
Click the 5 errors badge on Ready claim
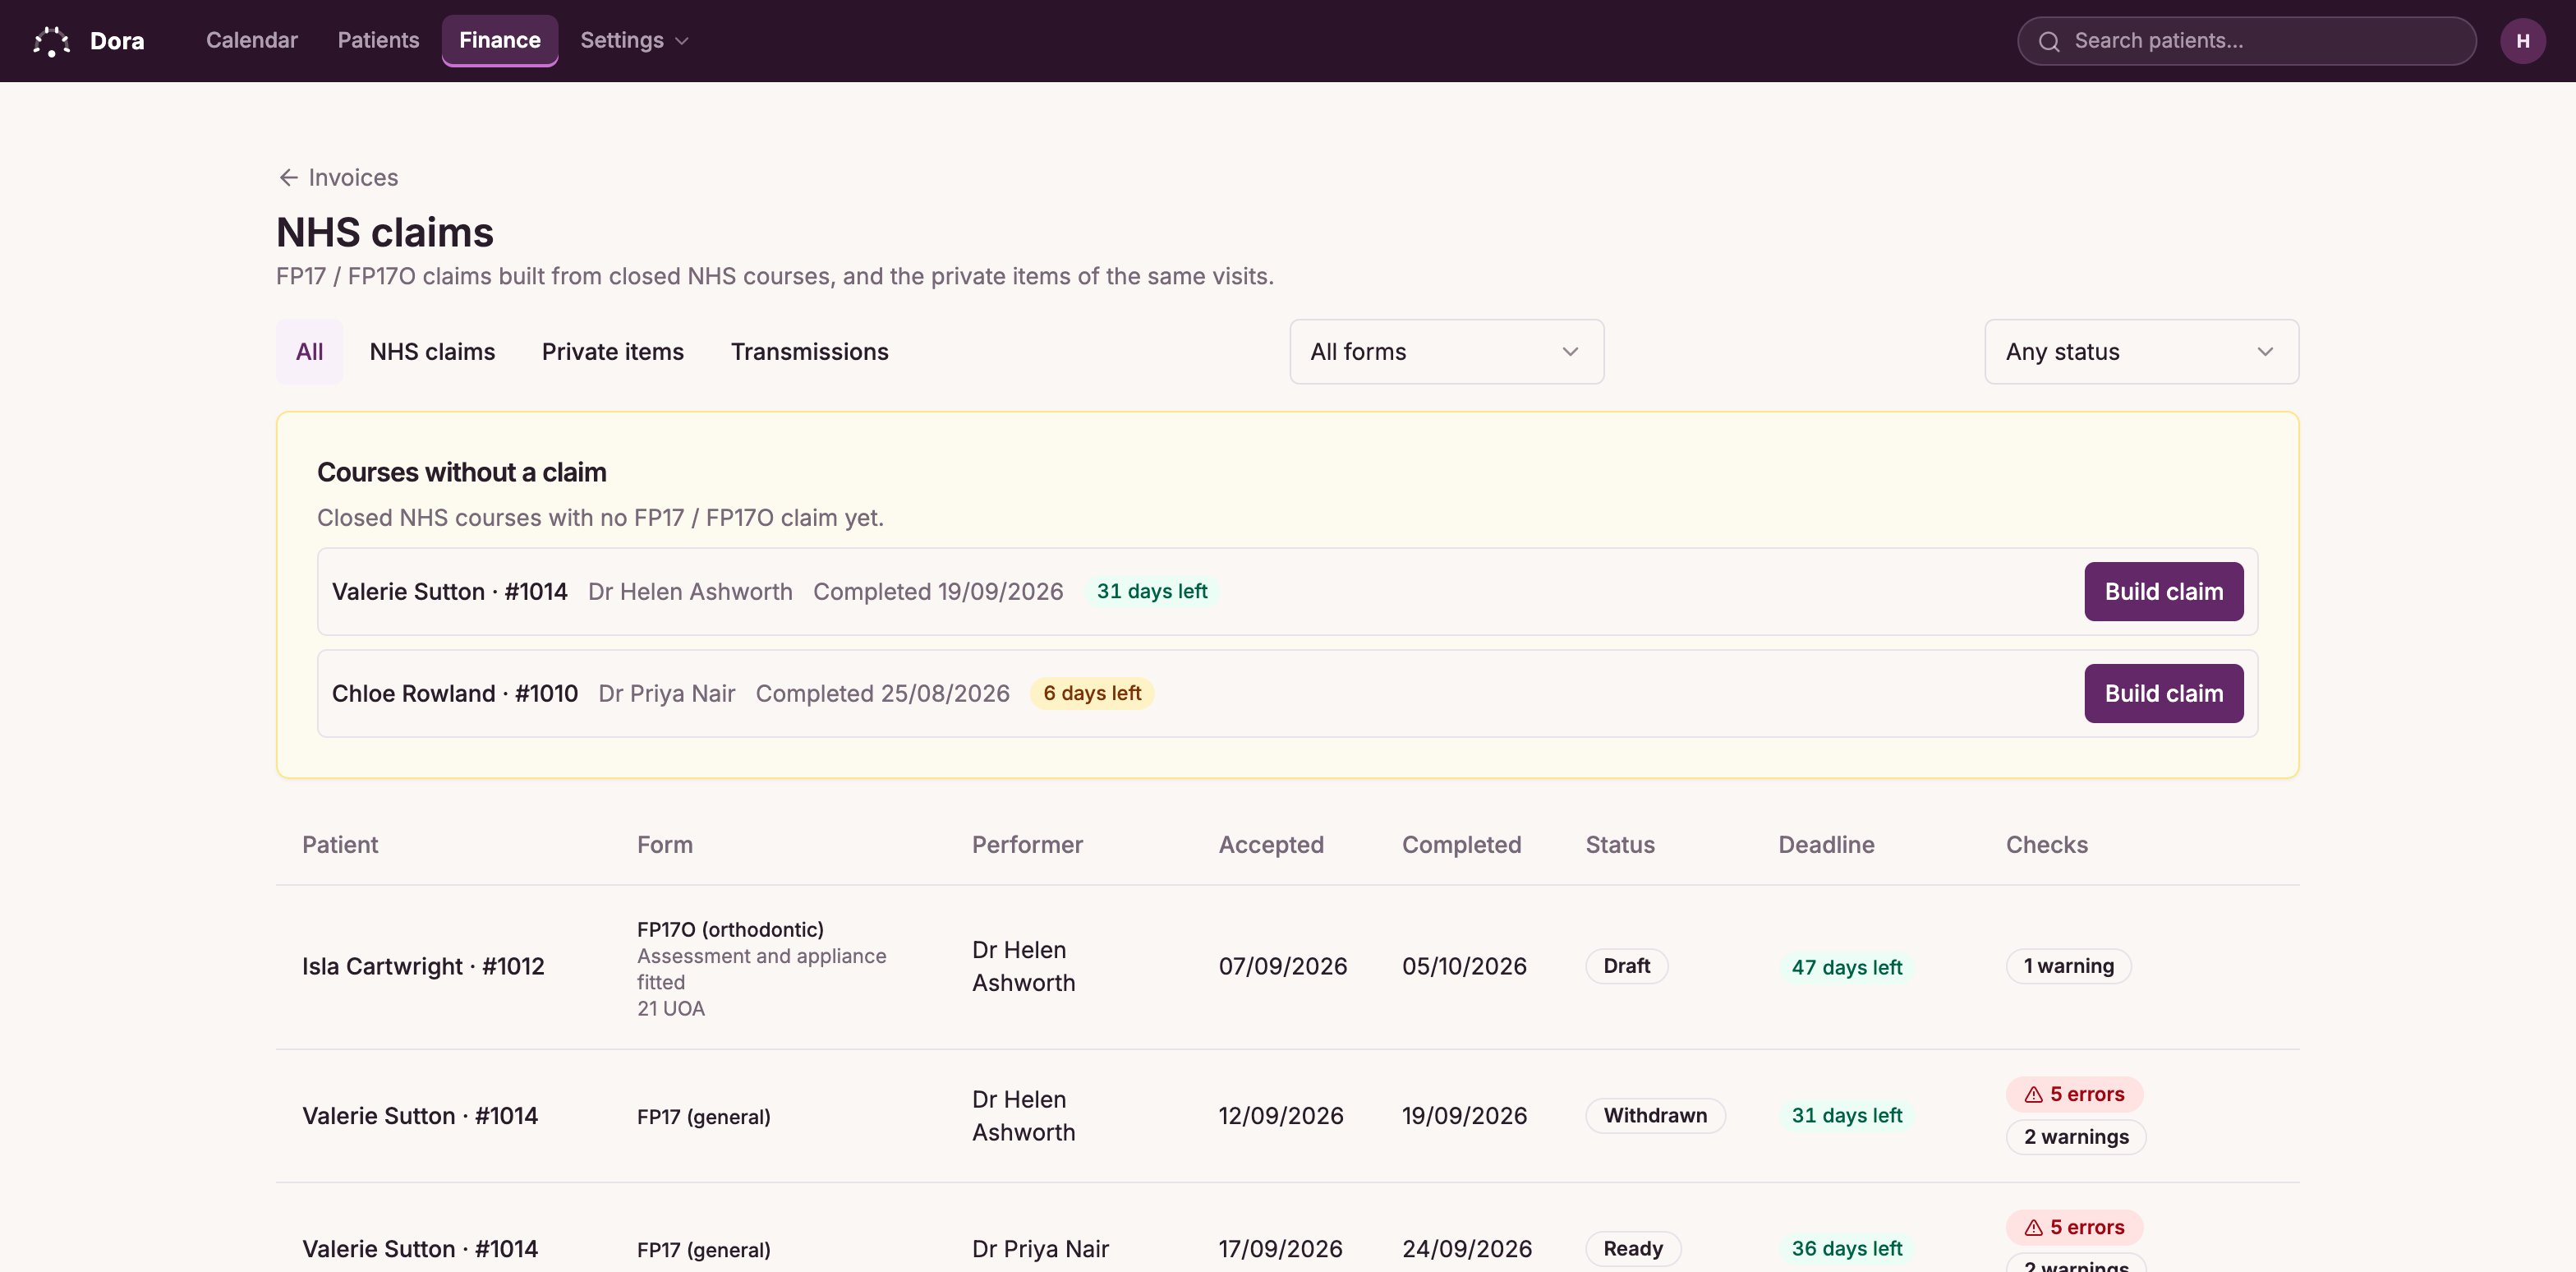point(2074,1227)
